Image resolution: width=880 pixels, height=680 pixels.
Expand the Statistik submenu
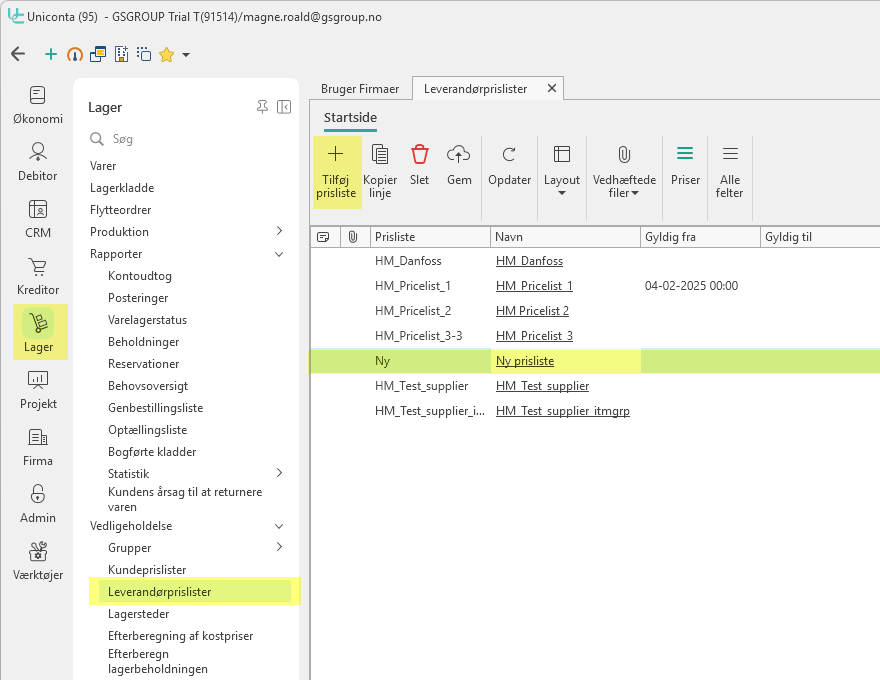[279, 473]
